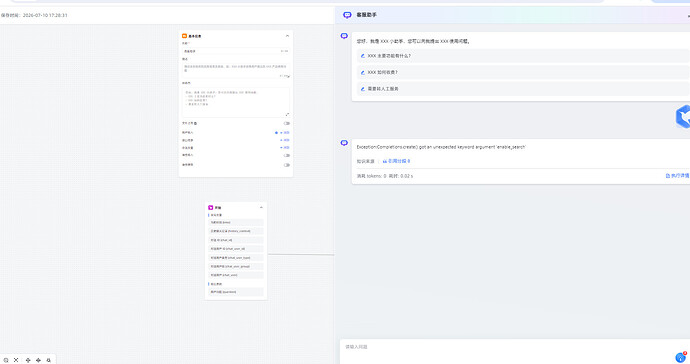Click the application name input field

tap(236, 51)
